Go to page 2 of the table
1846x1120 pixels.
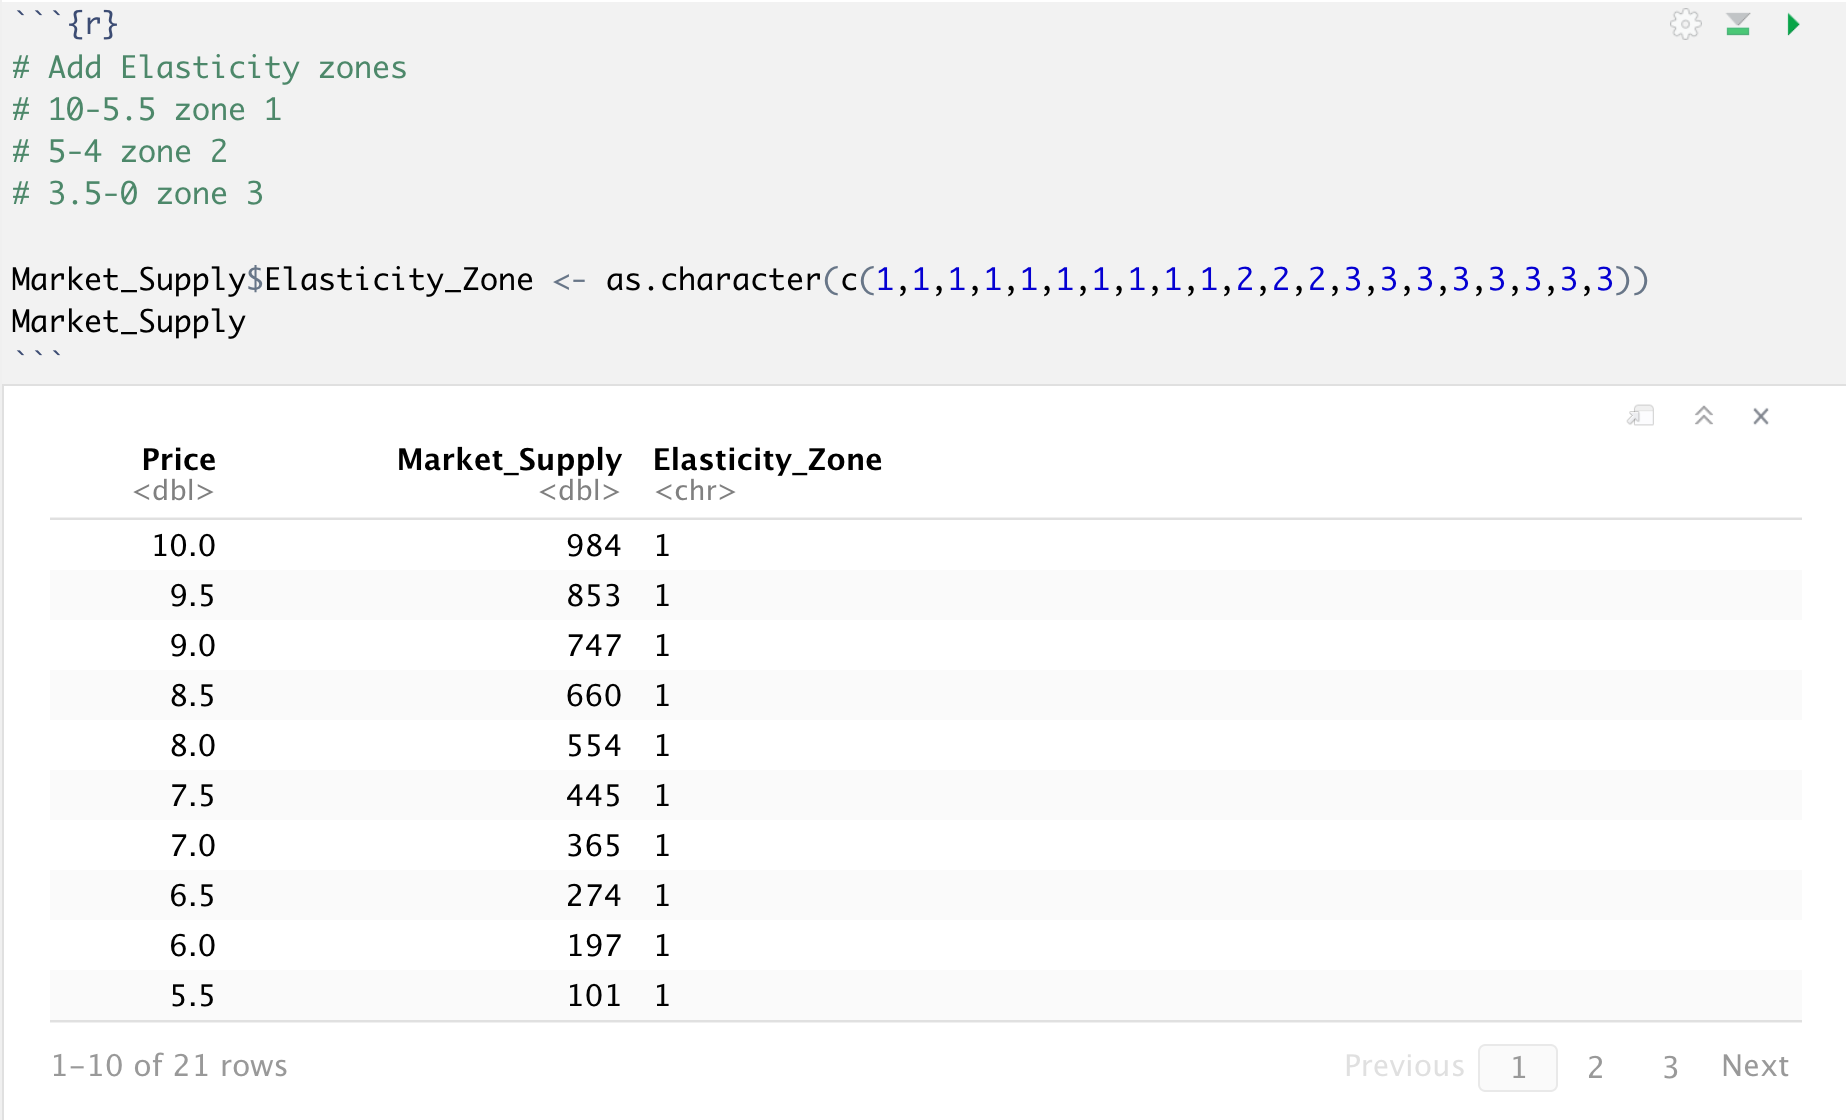[1595, 1067]
